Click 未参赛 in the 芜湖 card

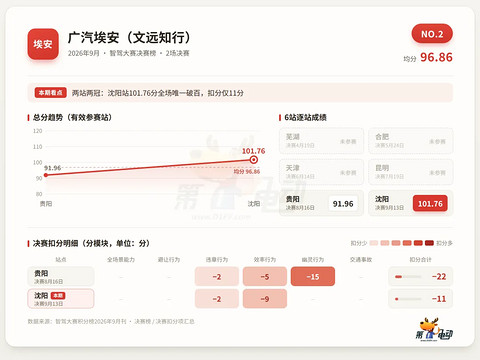[348, 141]
